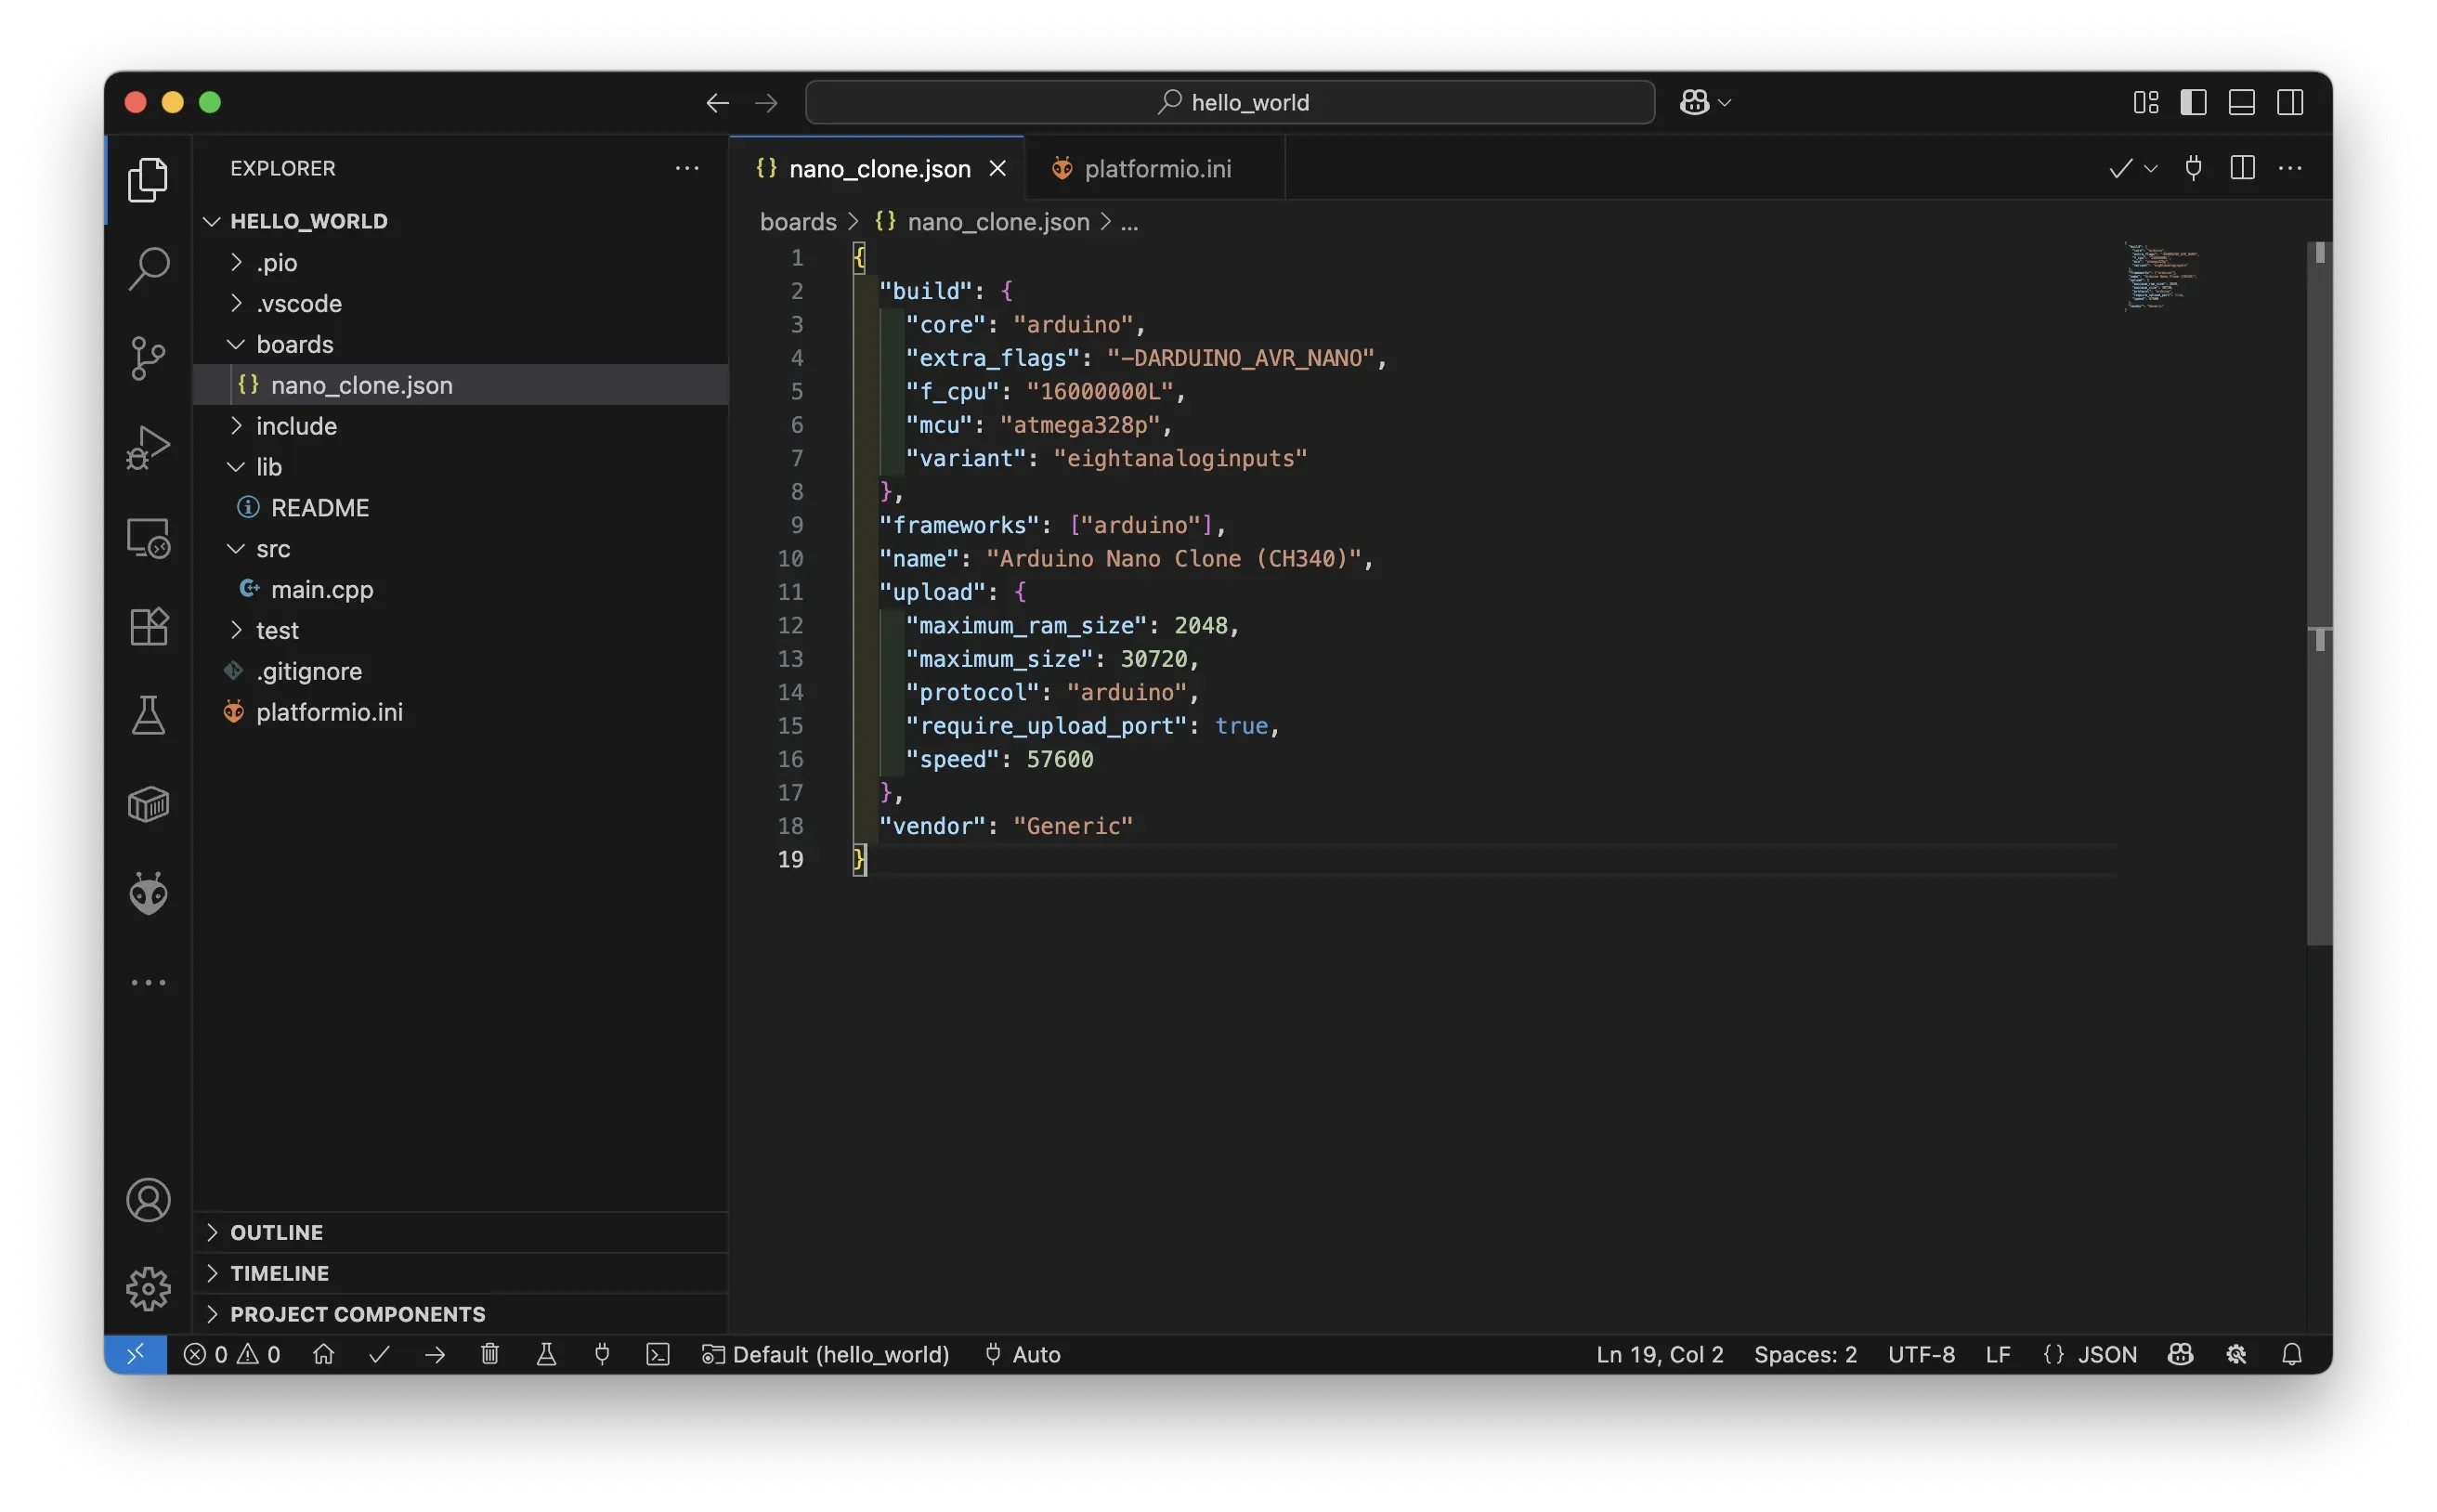Click PlatformIO Clean trash icon in status bar
The width and height of the screenshot is (2437, 1512).
point(490,1354)
